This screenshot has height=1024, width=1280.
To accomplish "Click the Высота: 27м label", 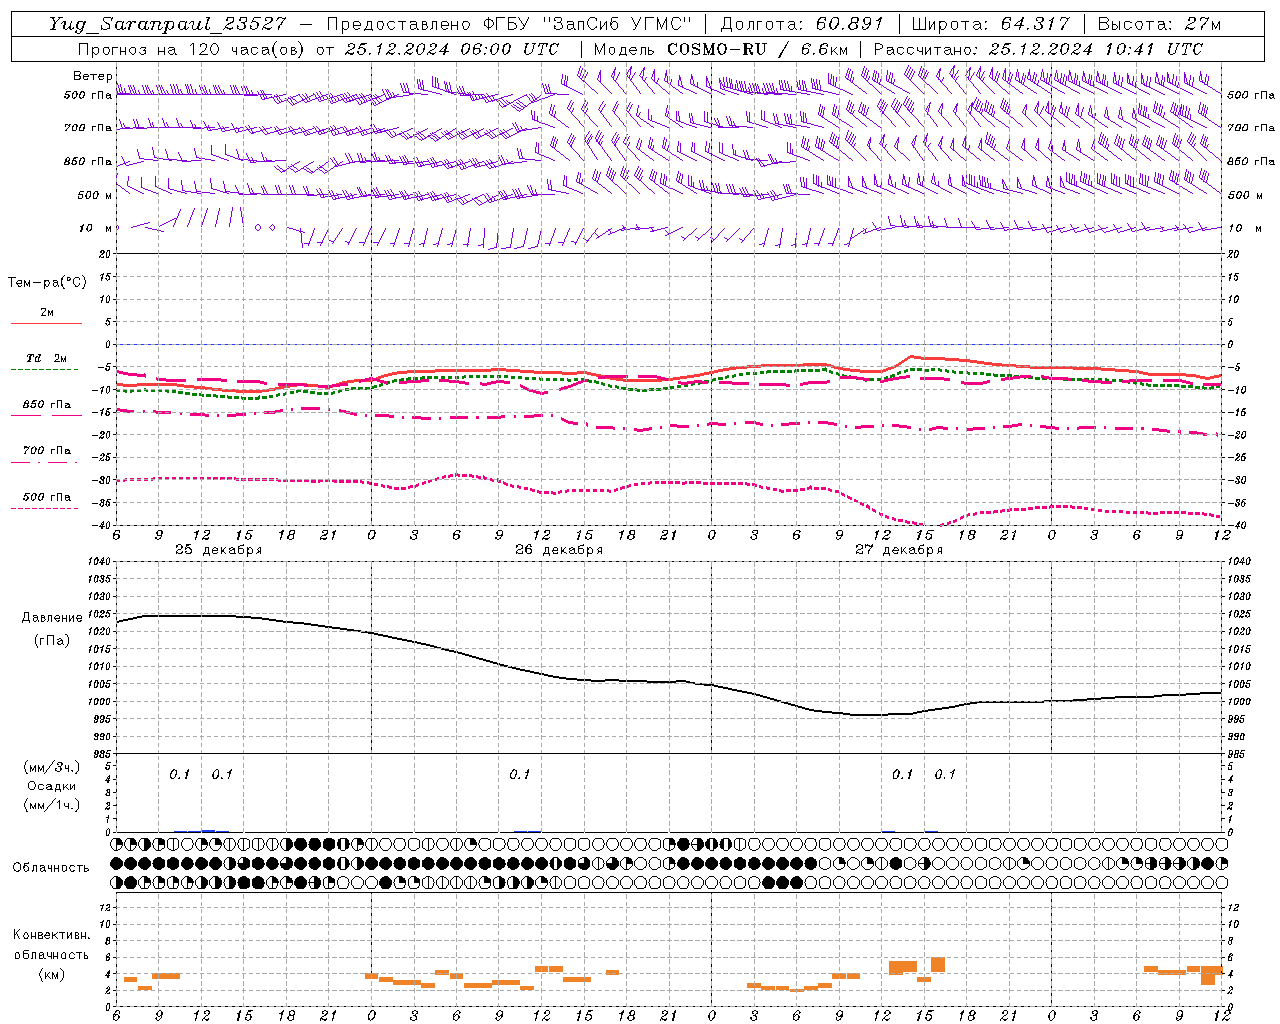I will pyautogui.click(x=1159, y=24).
